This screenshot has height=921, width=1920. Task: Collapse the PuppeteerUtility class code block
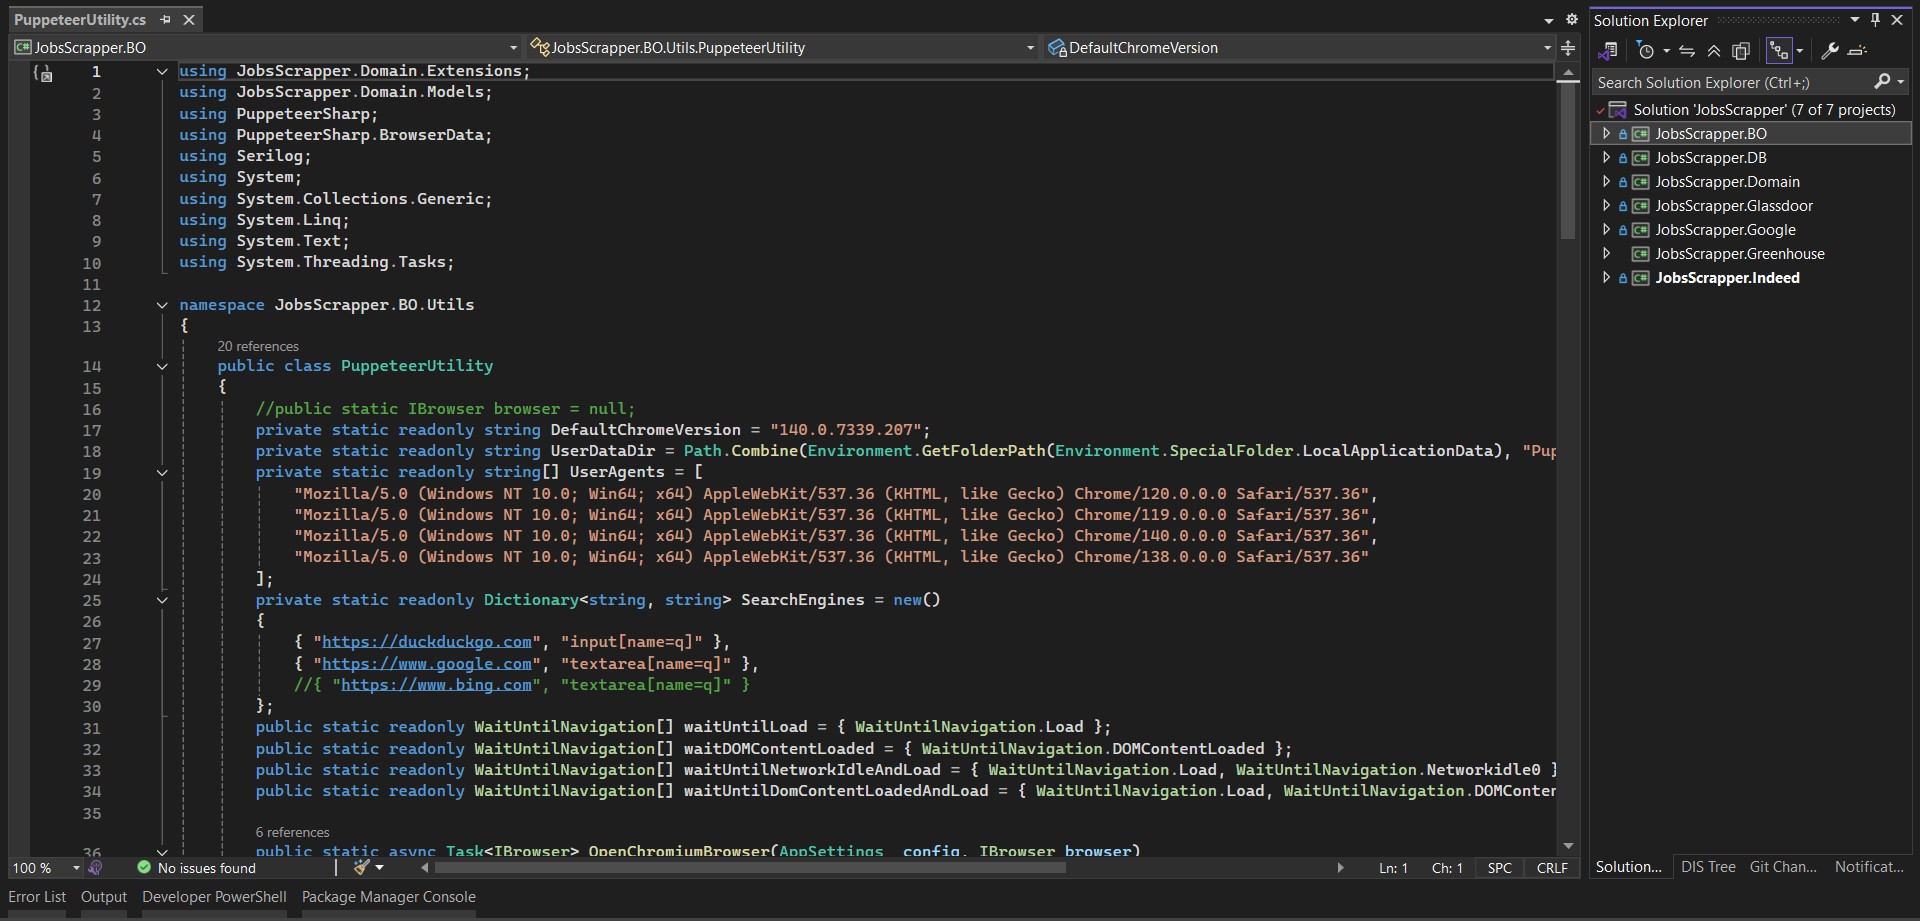point(162,367)
